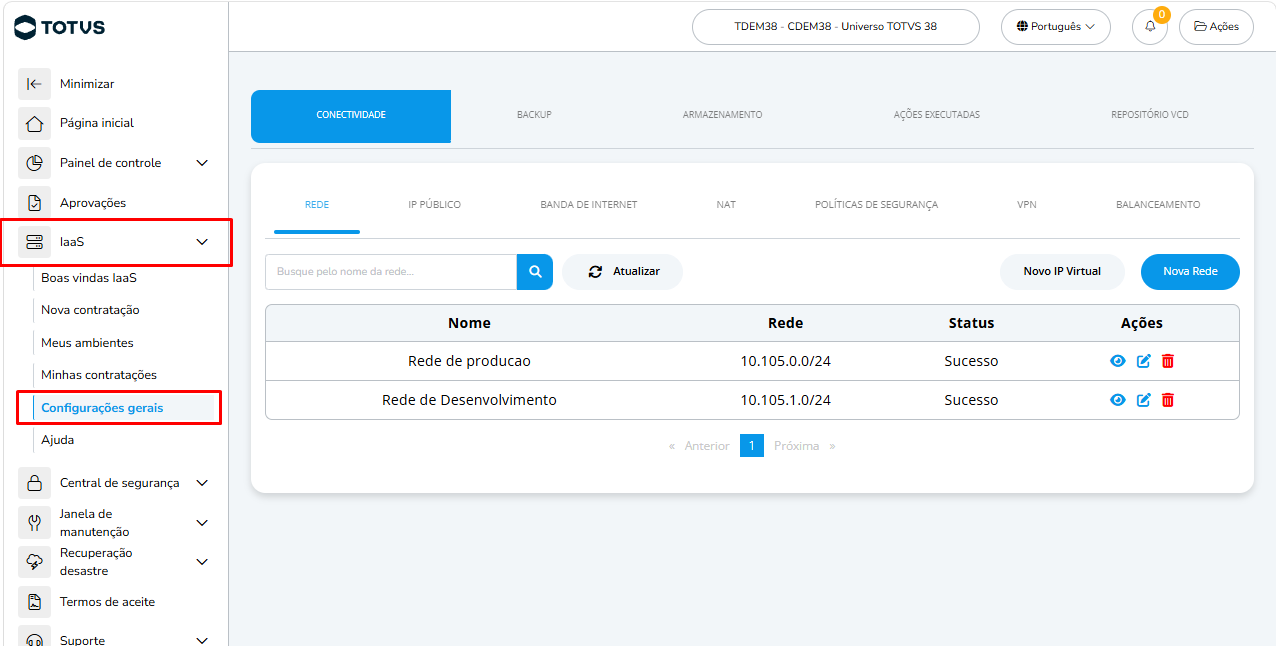The width and height of the screenshot is (1276, 646).
Task: View Rede de producao with eye icon
Action: point(1118,361)
